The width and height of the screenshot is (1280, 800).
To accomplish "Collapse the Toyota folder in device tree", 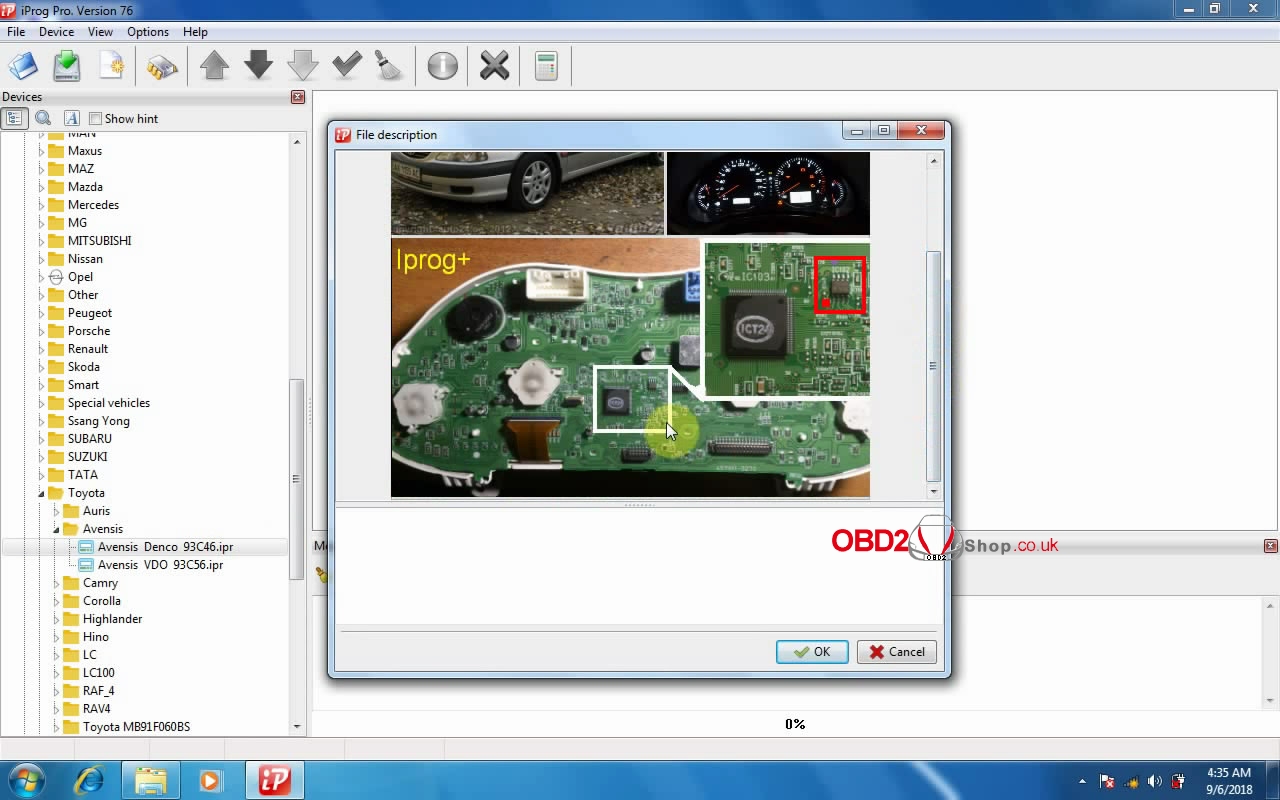I will coord(42,493).
